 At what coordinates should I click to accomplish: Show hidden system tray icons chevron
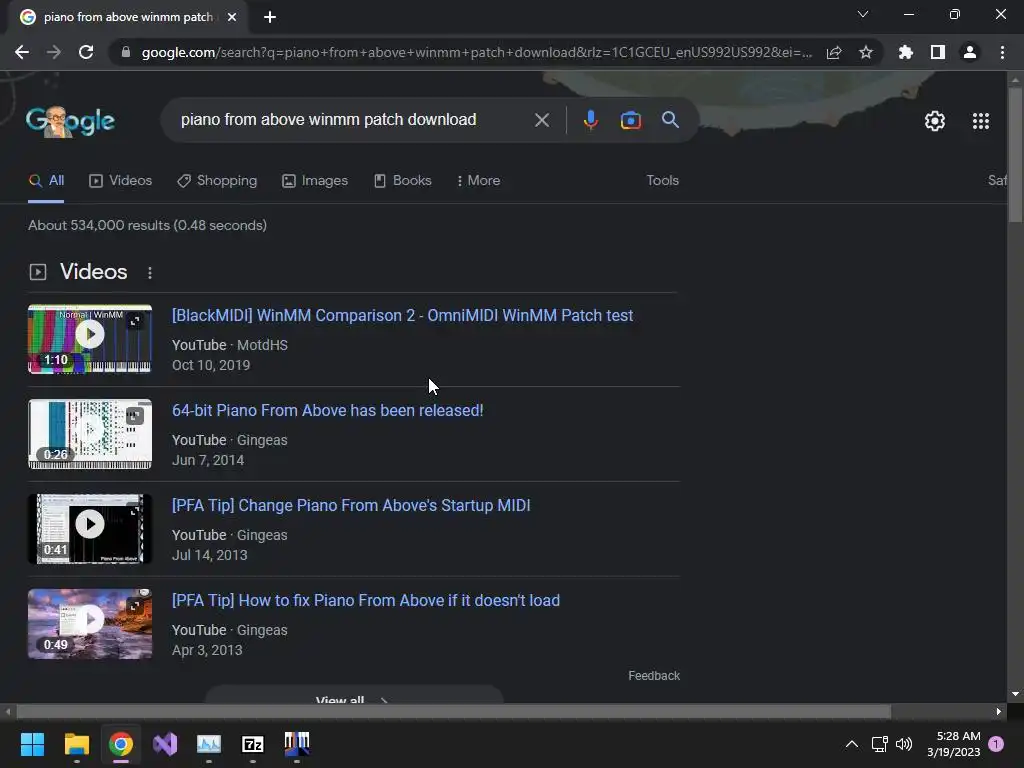coord(852,744)
